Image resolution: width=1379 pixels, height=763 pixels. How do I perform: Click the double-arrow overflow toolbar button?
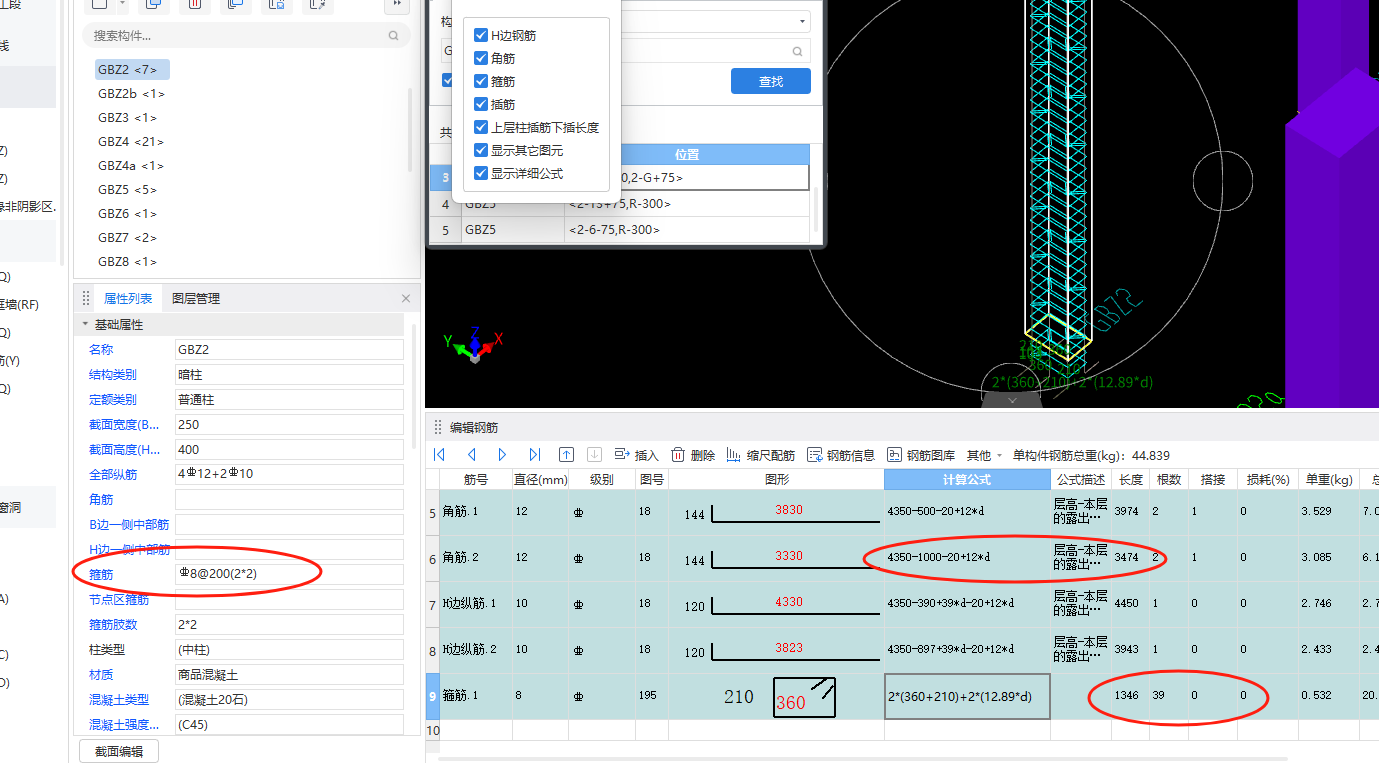[x=397, y=4]
